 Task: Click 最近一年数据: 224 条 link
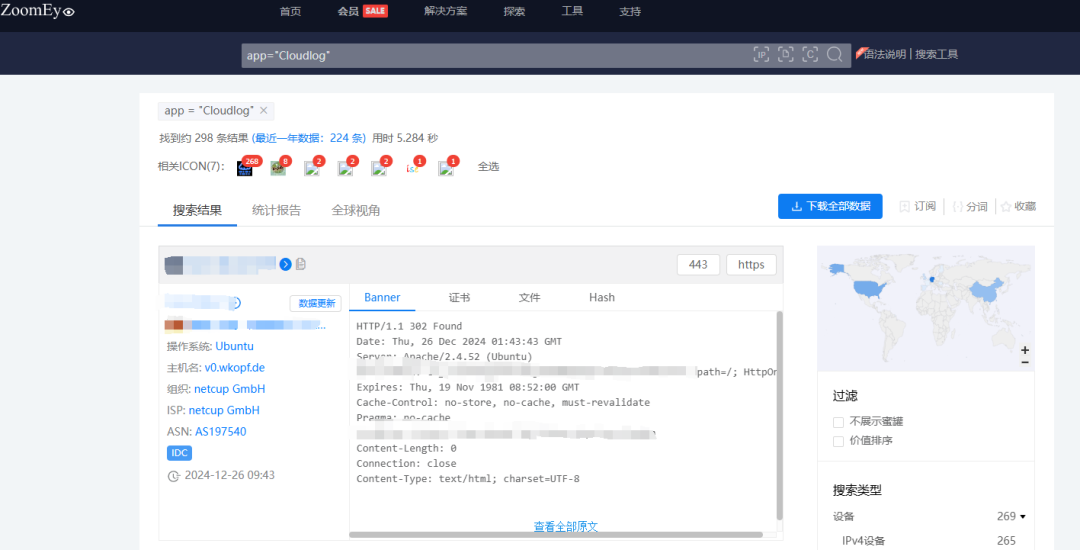click(x=309, y=138)
